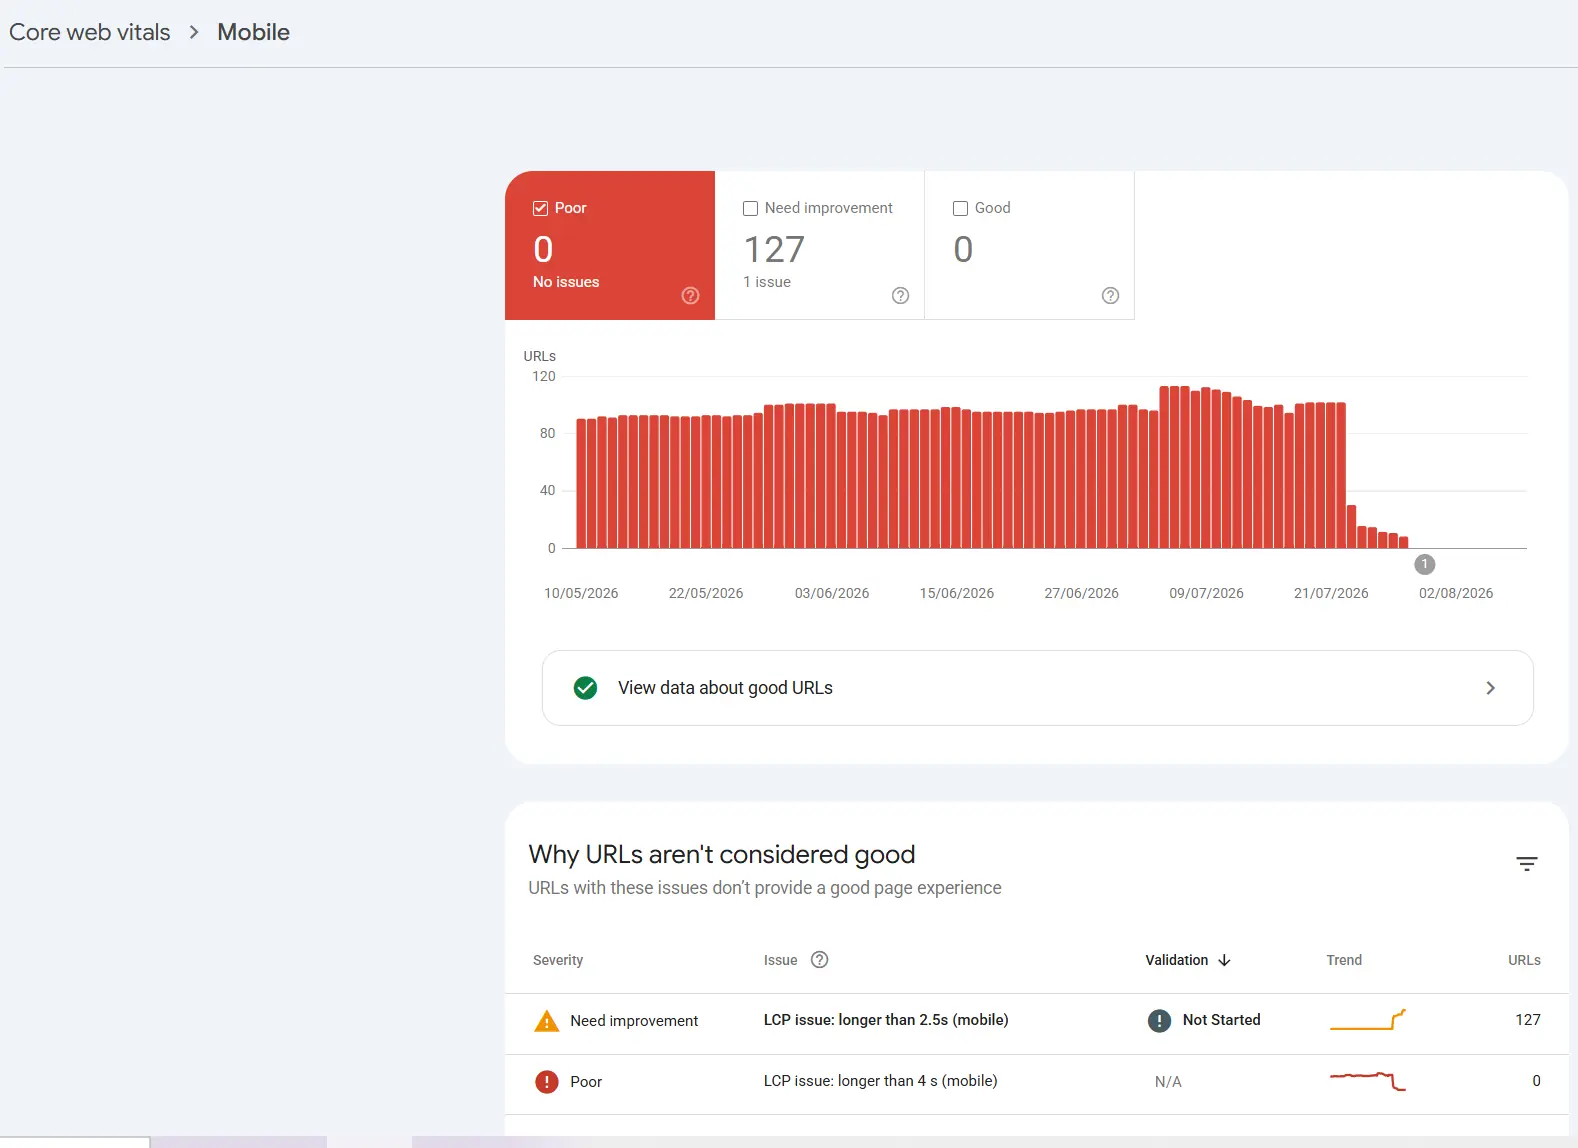Open the table filter icon
The width and height of the screenshot is (1578, 1148).
pyautogui.click(x=1526, y=864)
